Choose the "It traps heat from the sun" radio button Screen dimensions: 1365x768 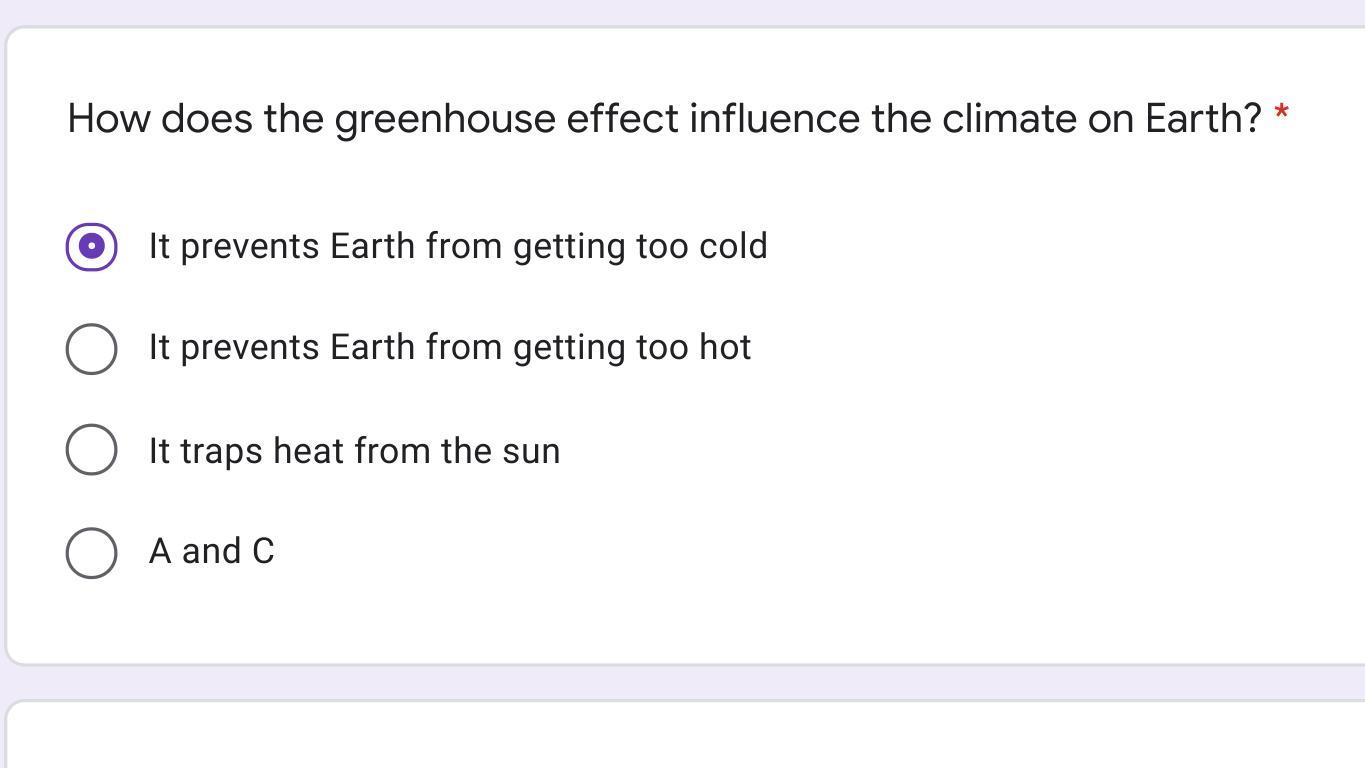[x=91, y=450]
